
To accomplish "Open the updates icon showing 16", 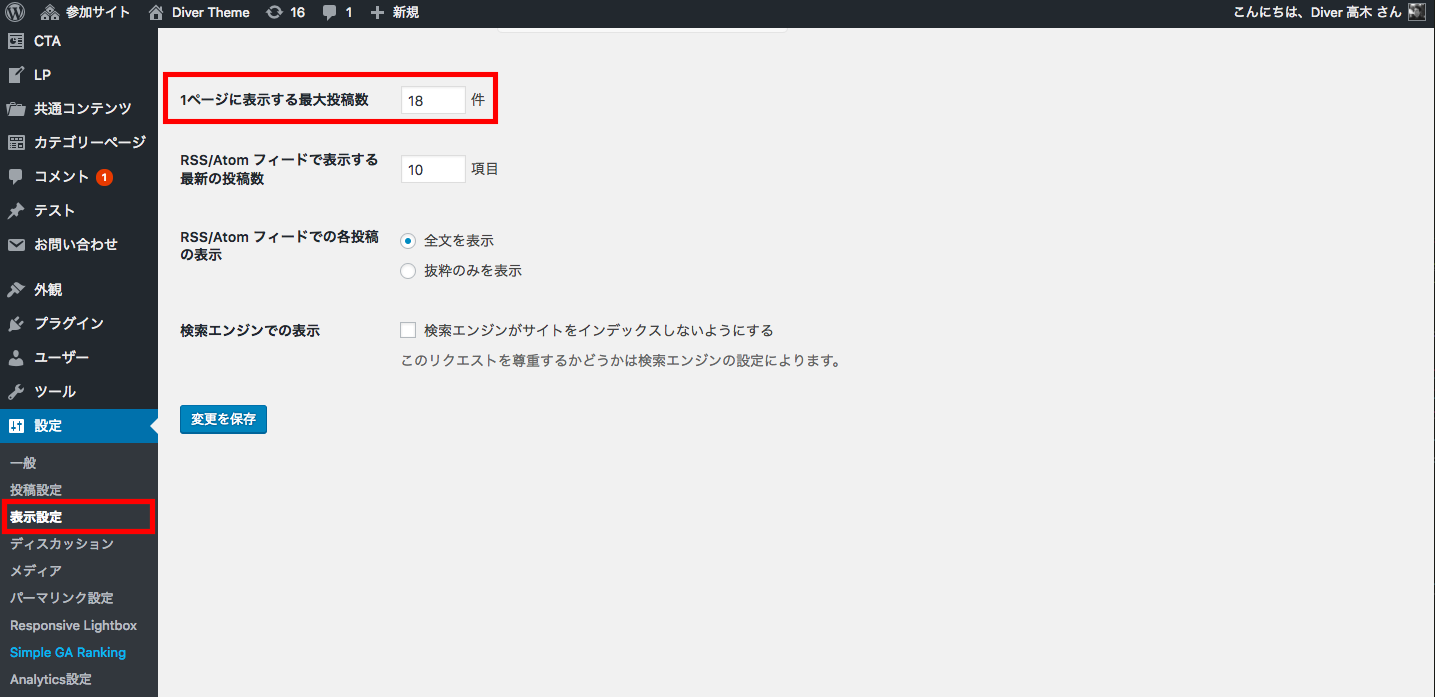I will [x=274, y=13].
